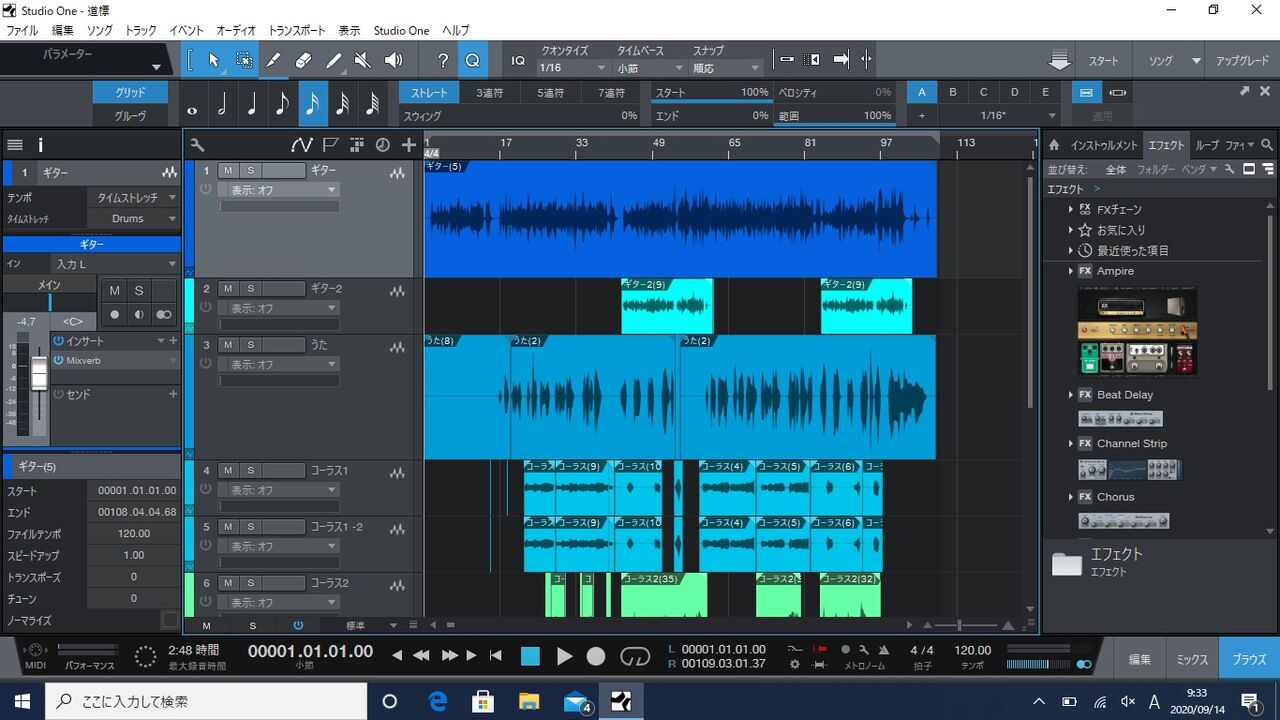Open the marker track flag
Screen dimensions: 1280x720
point(331,145)
